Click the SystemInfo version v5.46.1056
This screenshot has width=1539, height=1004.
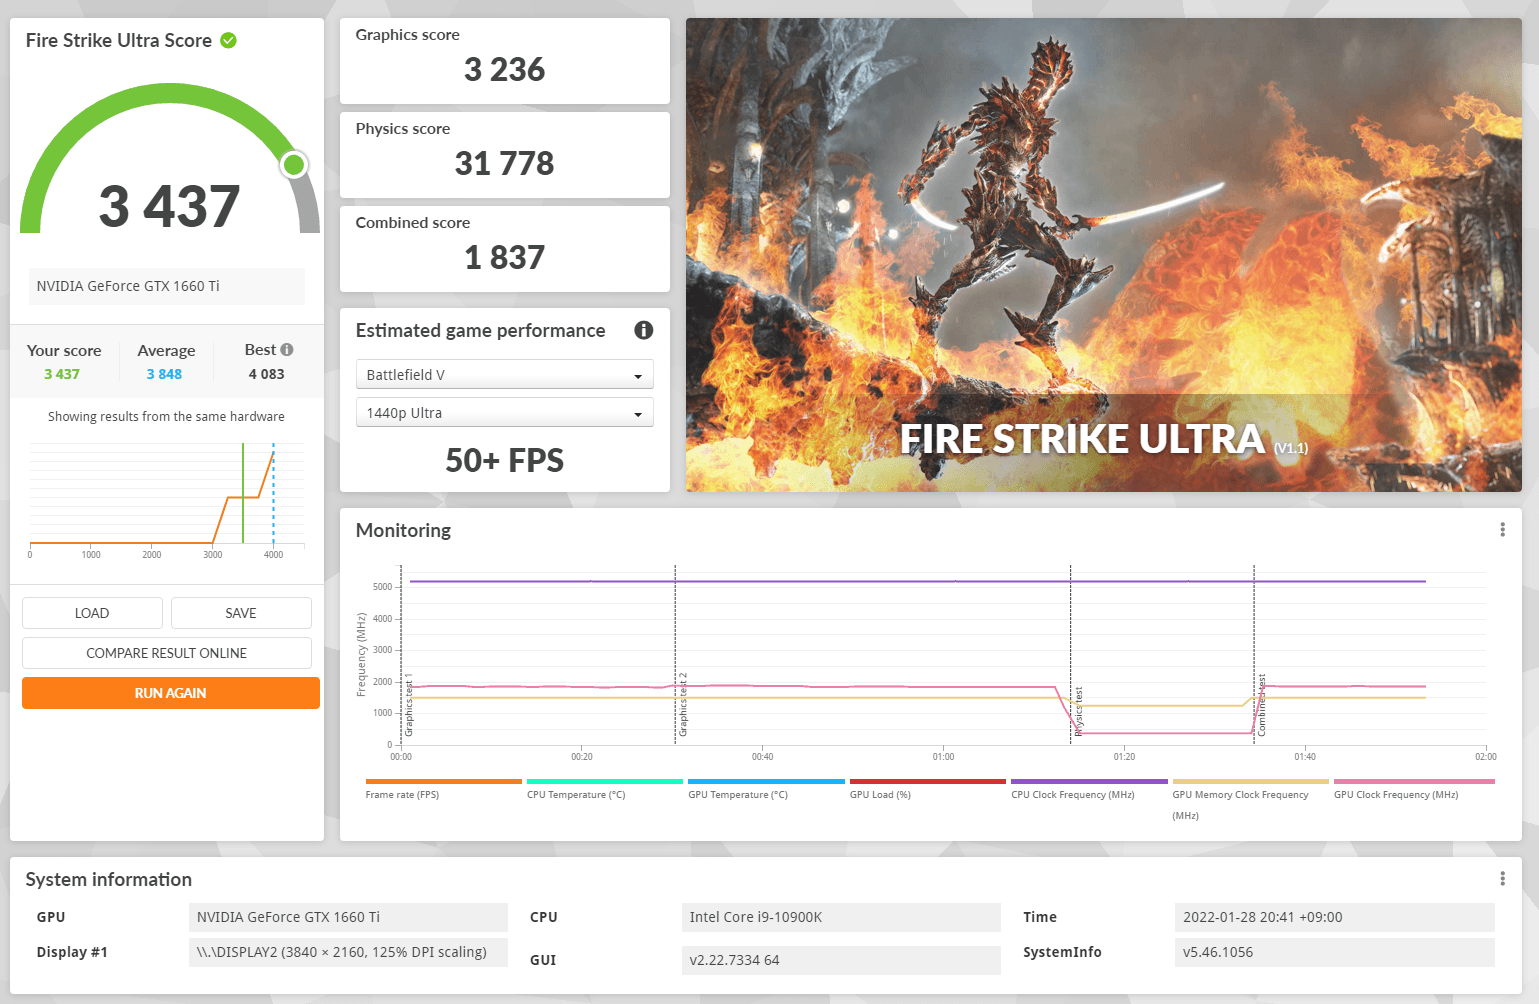(x=1335, y=952)
